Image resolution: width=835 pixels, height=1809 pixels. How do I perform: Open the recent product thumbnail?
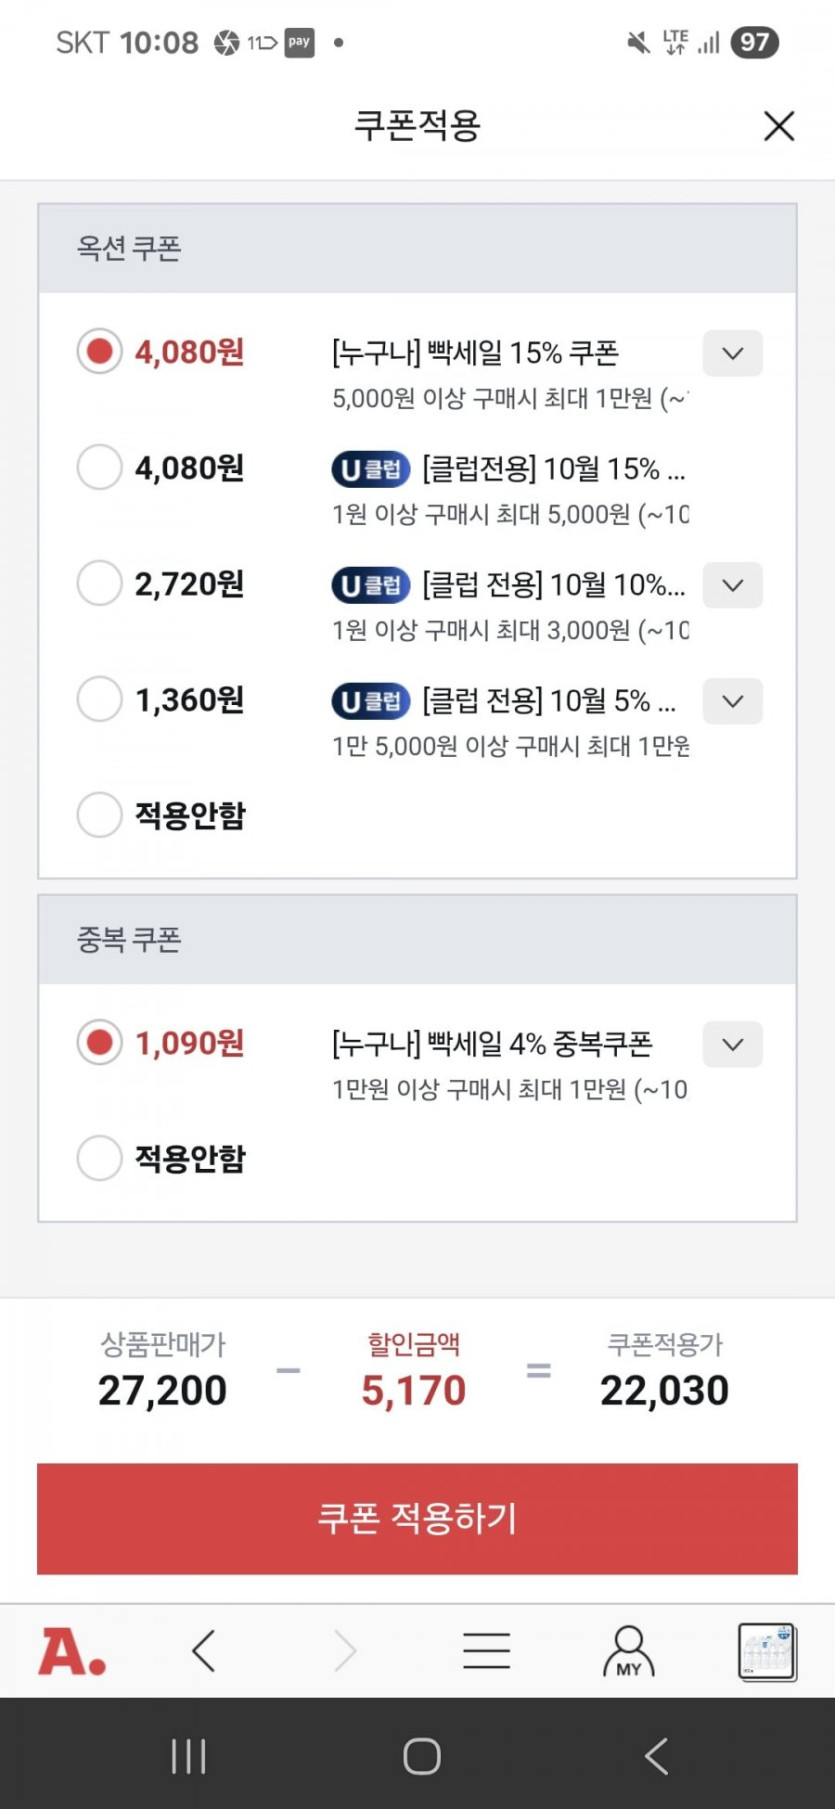tap(767, 1651)
